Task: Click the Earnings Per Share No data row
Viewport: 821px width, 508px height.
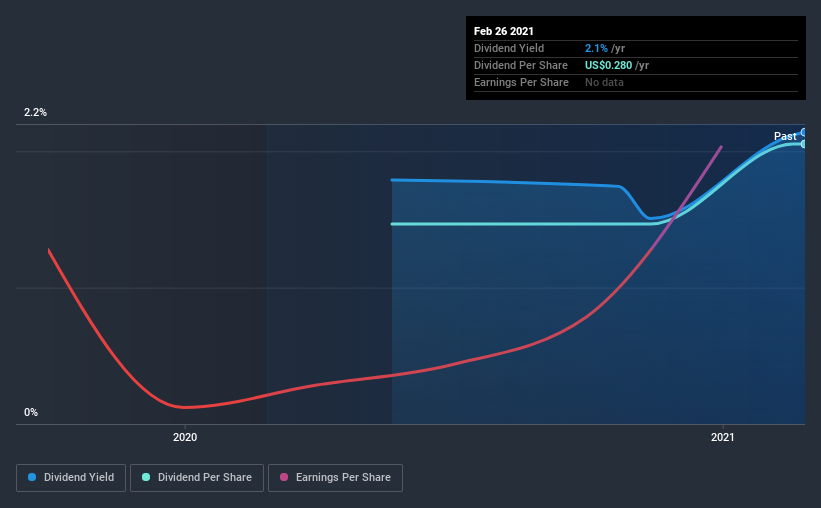Action: [636, 82]
